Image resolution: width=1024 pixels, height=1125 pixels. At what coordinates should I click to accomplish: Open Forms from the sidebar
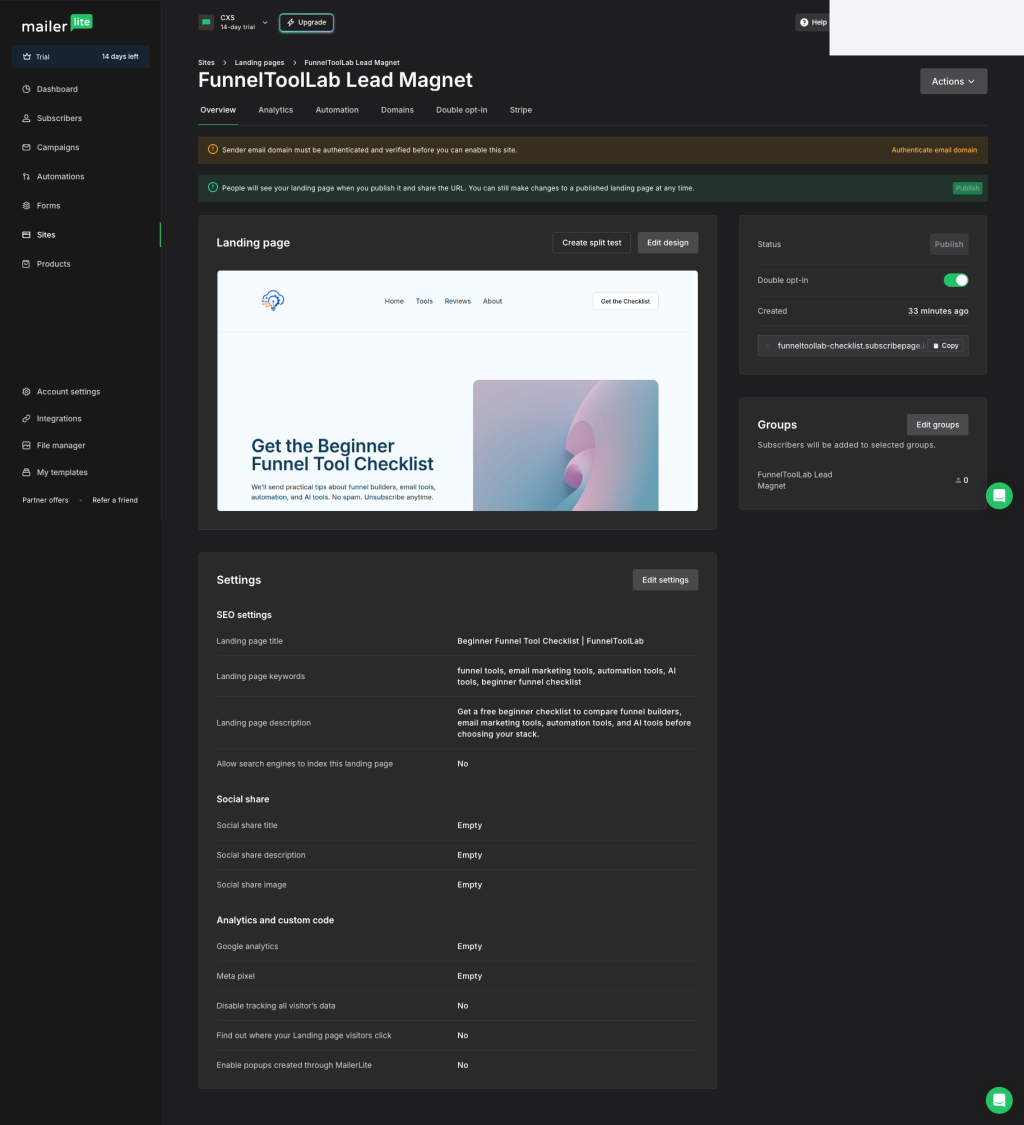click(x=48, y=206)
